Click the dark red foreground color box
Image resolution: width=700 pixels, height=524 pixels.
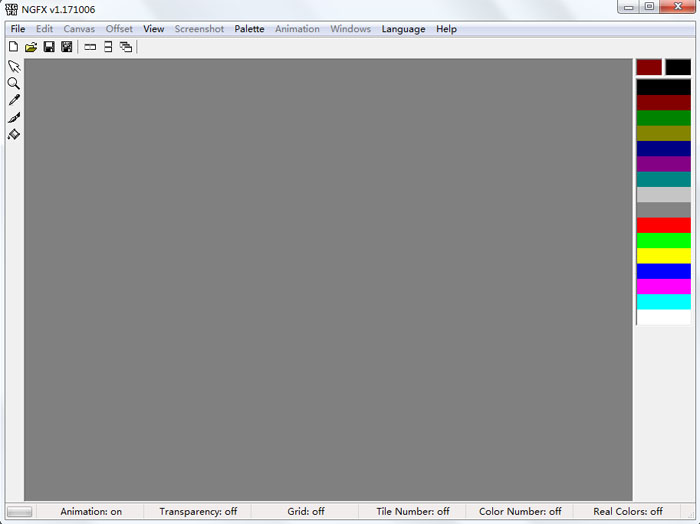click(x=649, y=67)
